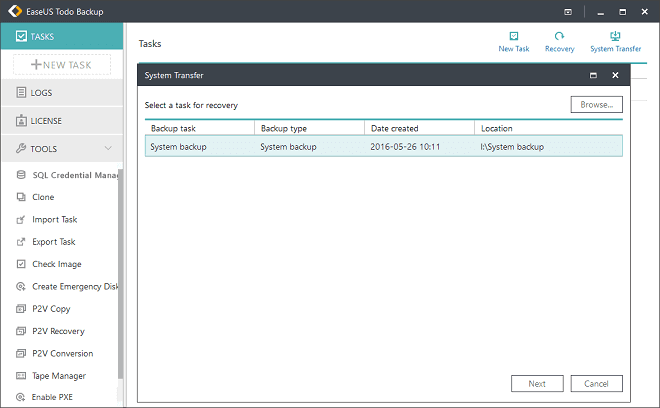660x408 pixels.
Task: Click the P2V Copy icon
Action: click(21, 309)
